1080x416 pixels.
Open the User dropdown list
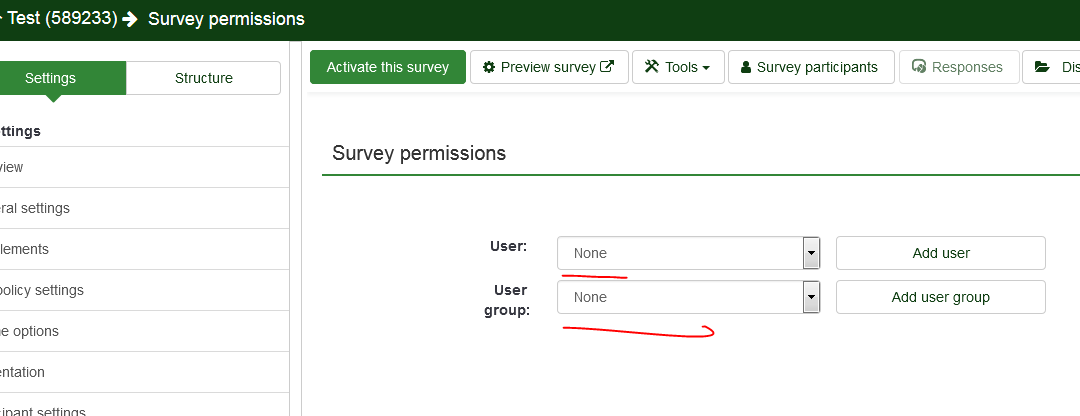(x=811, y=253)
